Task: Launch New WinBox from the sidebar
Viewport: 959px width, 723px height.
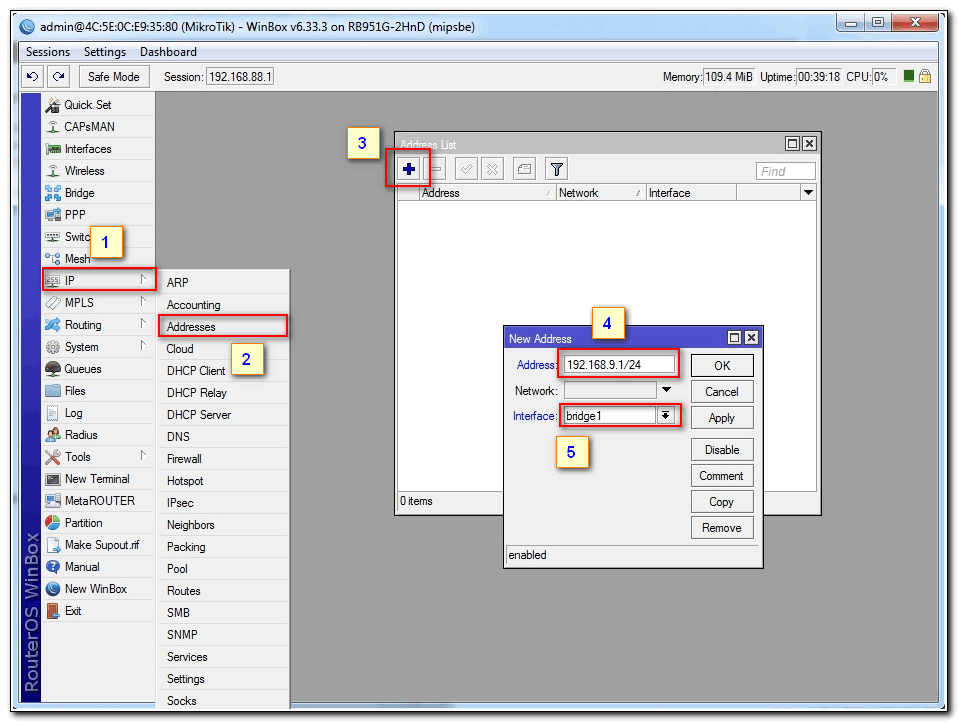Action: point(98,589)
